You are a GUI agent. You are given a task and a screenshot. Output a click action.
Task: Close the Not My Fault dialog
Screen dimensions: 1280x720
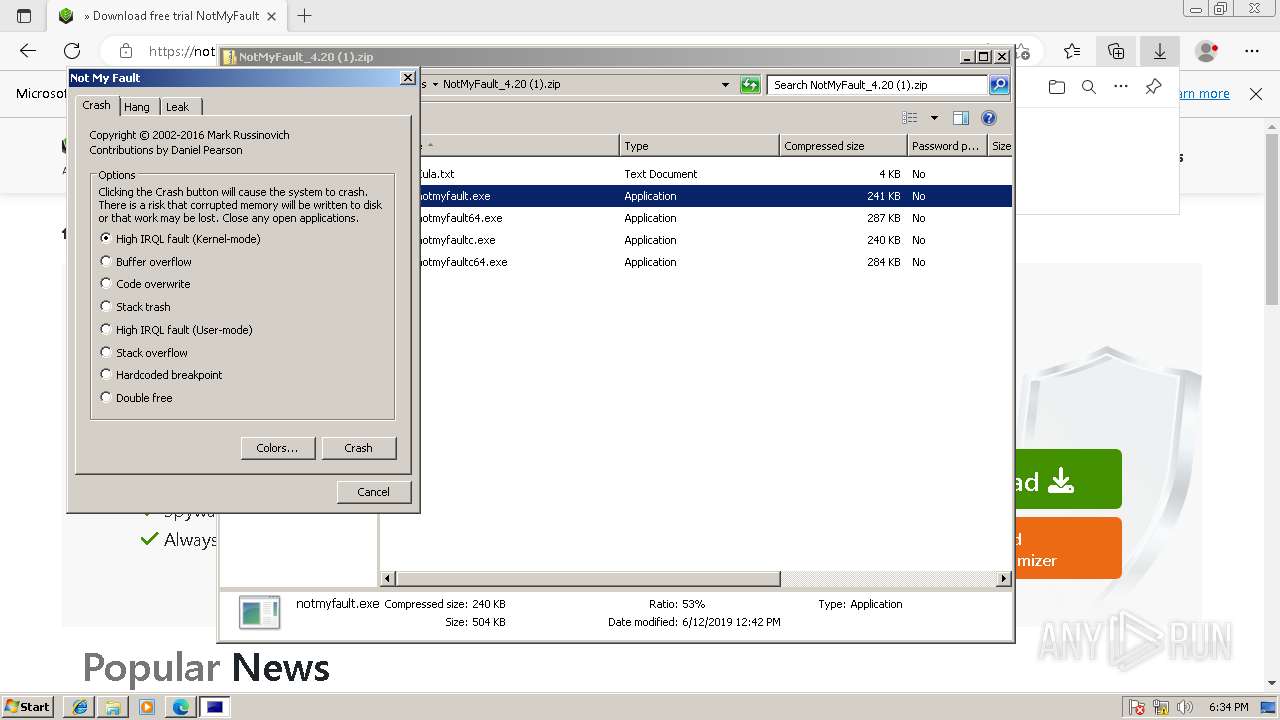pos(407,78)
